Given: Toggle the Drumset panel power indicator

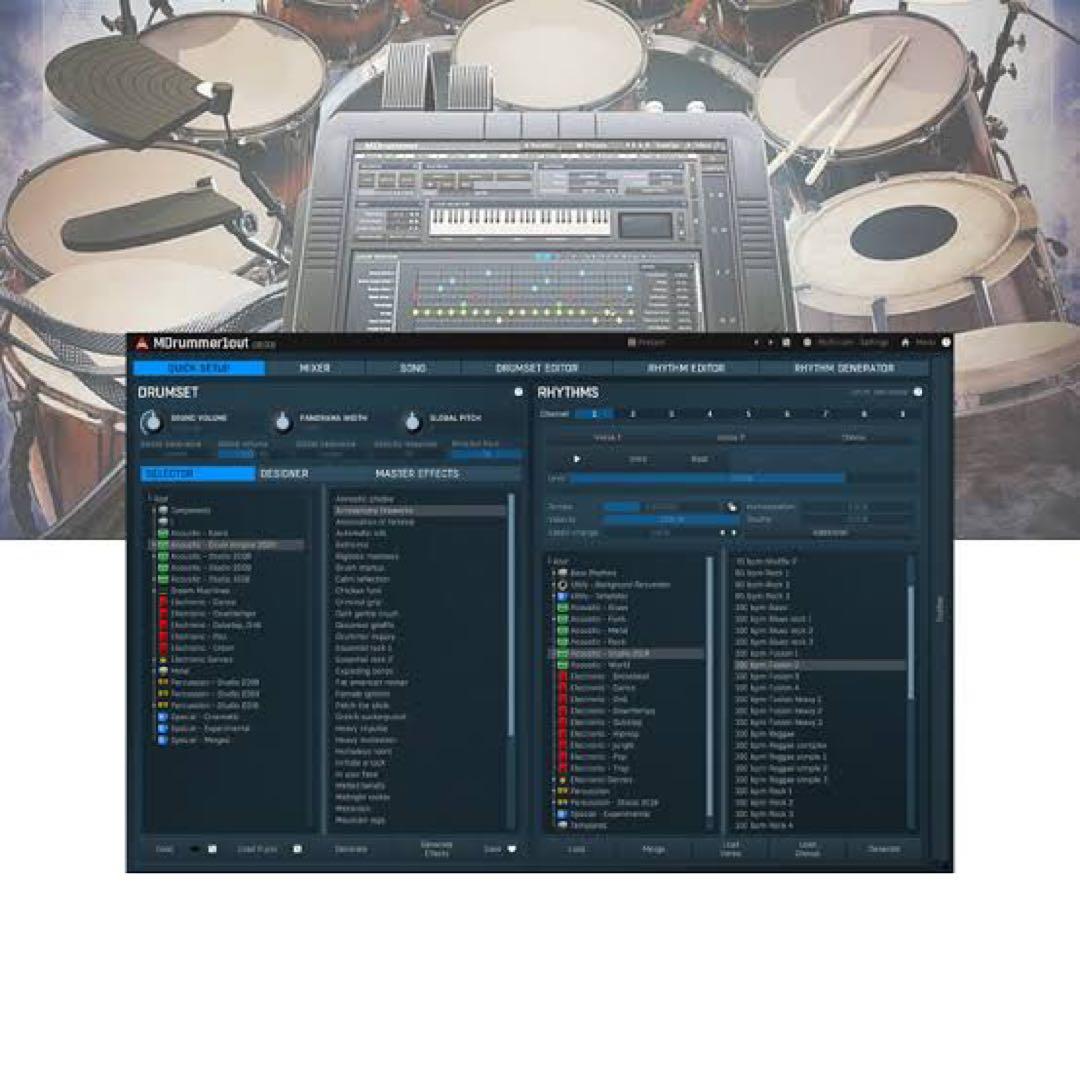Looking at the screenshot, I should 518,393.
